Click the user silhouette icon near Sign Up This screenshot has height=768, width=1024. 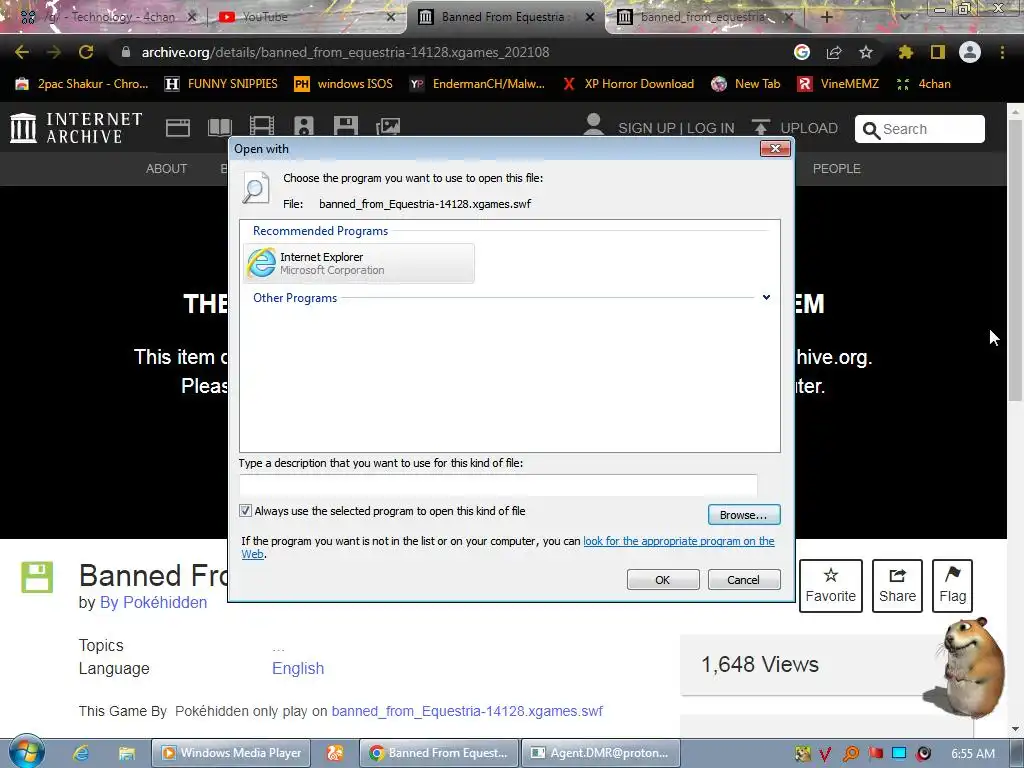(594, 124)
